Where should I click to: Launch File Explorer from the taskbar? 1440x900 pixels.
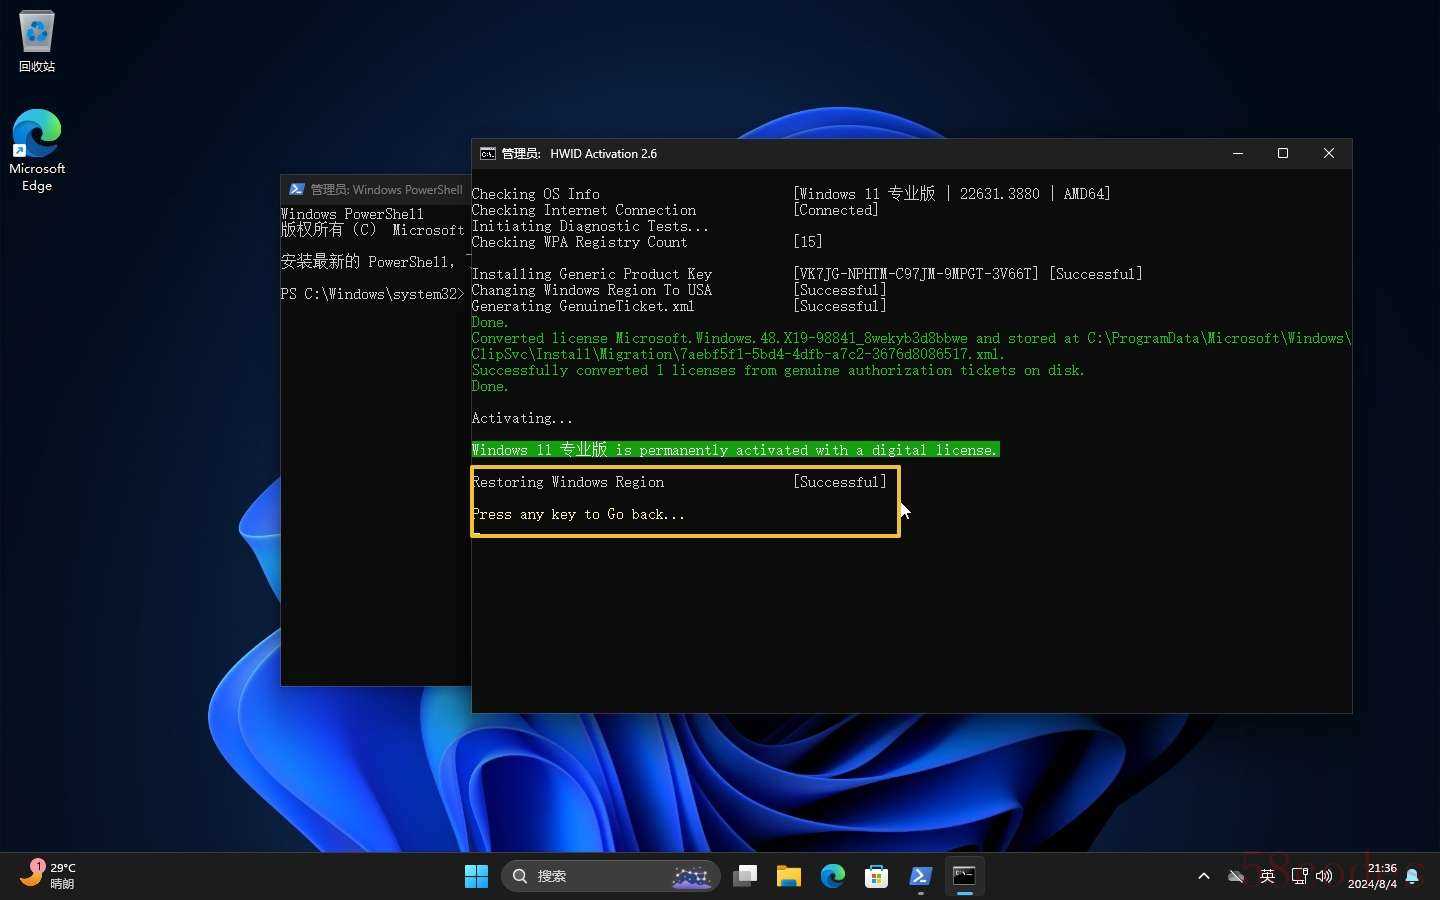click(x=789, y=876)
